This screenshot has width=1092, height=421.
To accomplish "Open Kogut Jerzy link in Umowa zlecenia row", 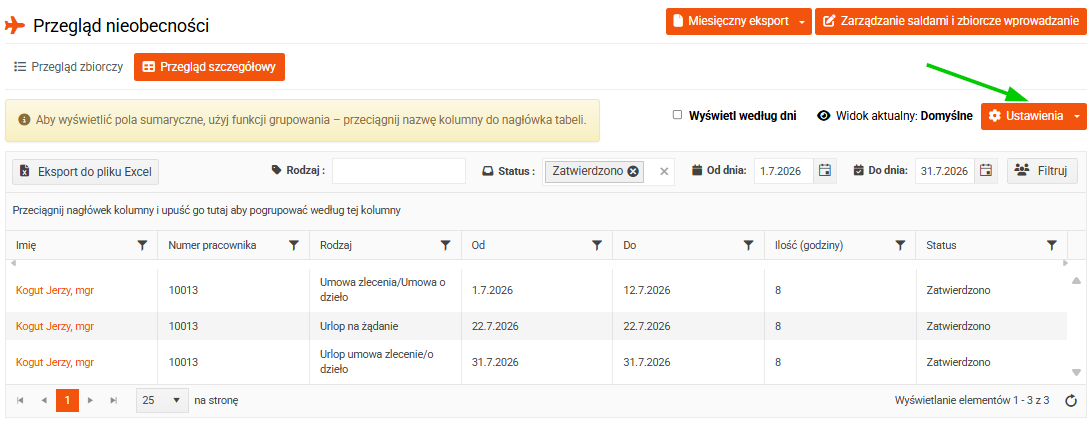I will pos(54,290).
